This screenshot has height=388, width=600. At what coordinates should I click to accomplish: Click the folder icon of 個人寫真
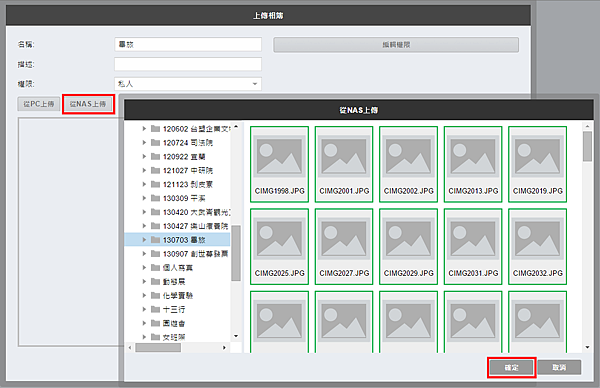pyautogui.click(x=155, y=267)
